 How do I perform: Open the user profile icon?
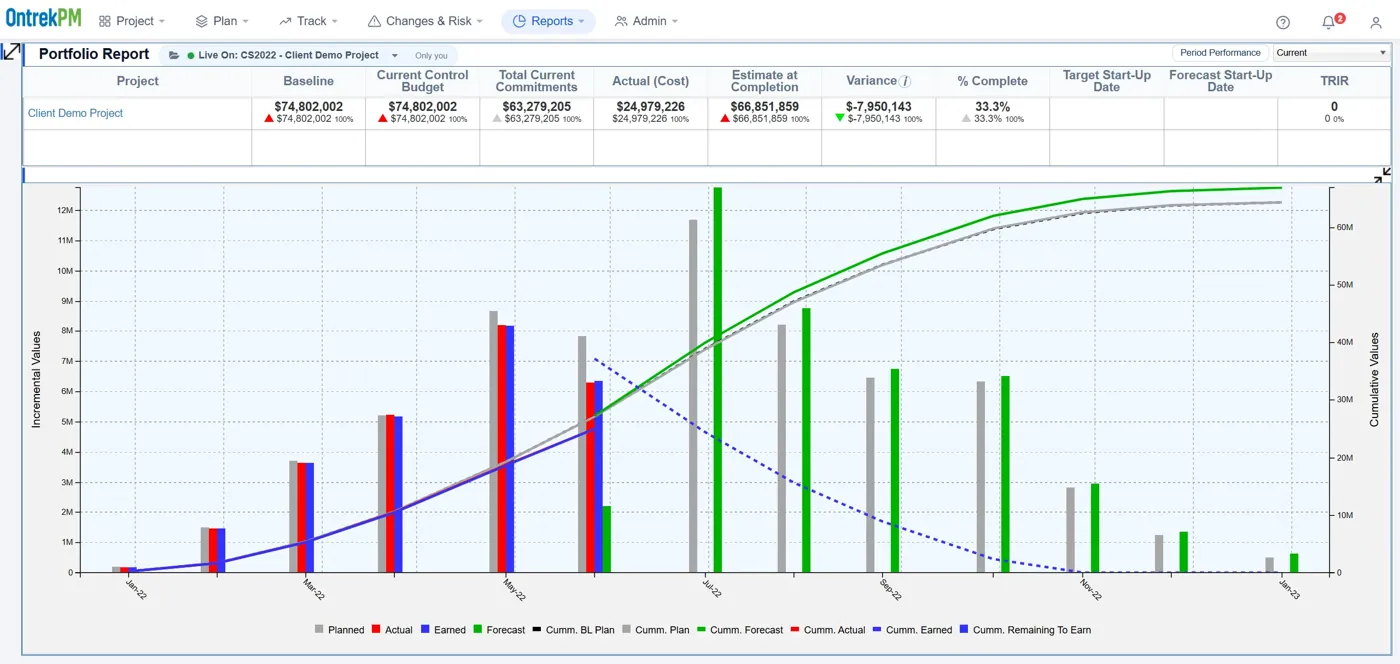(1376, 22)
